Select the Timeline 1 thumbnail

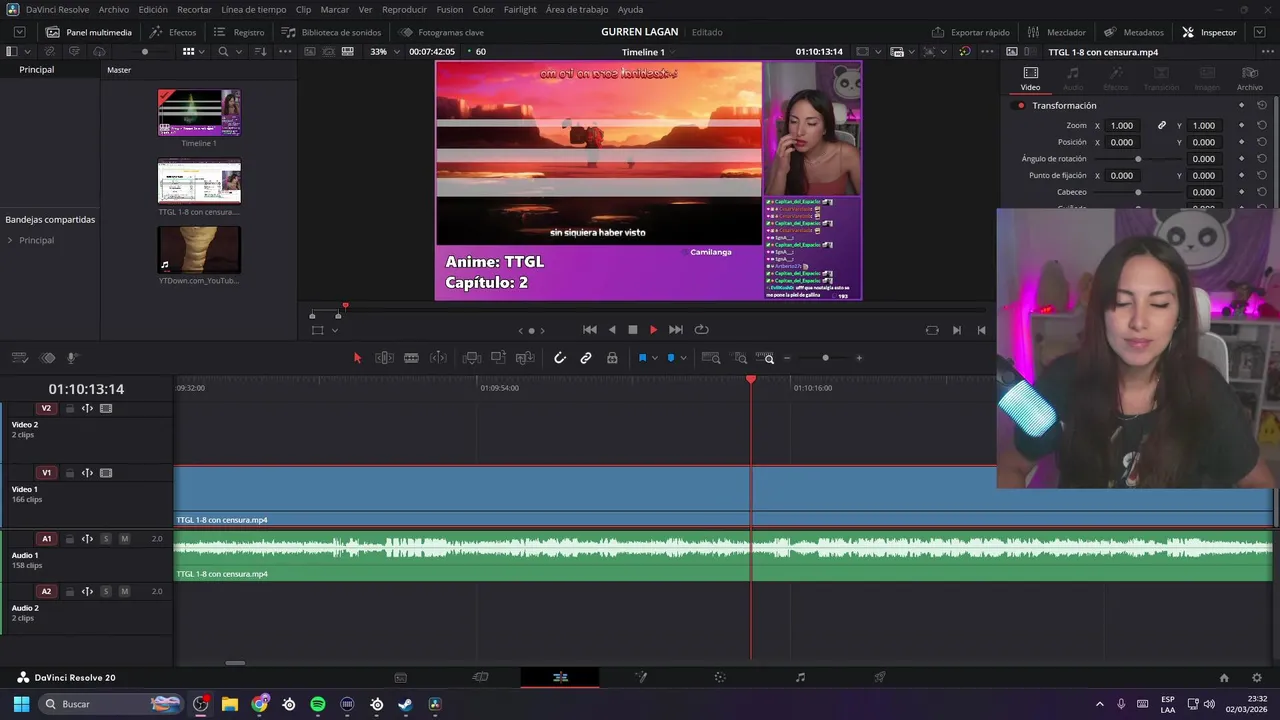(x=199, y=112)
